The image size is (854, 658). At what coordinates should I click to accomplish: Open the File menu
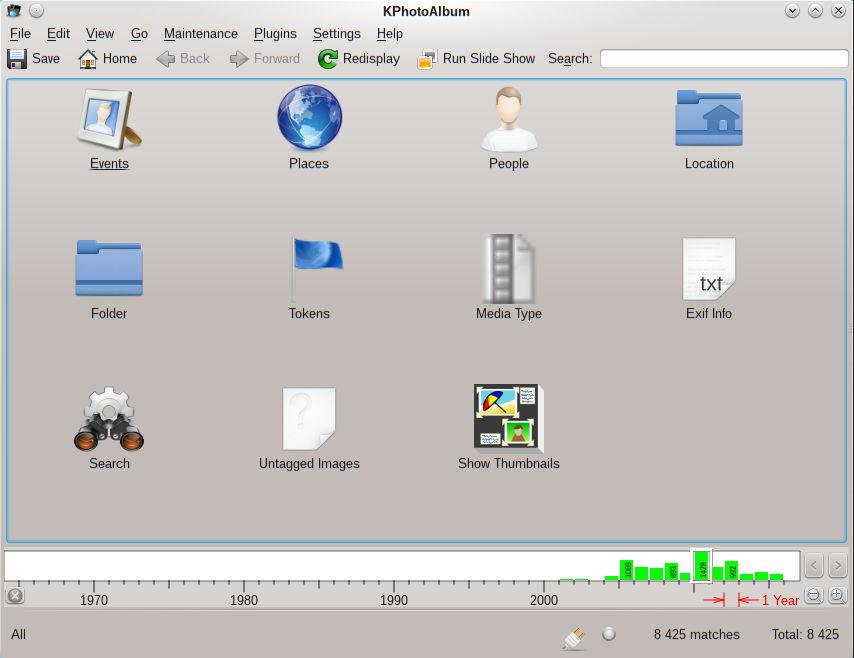pos(20,34)
